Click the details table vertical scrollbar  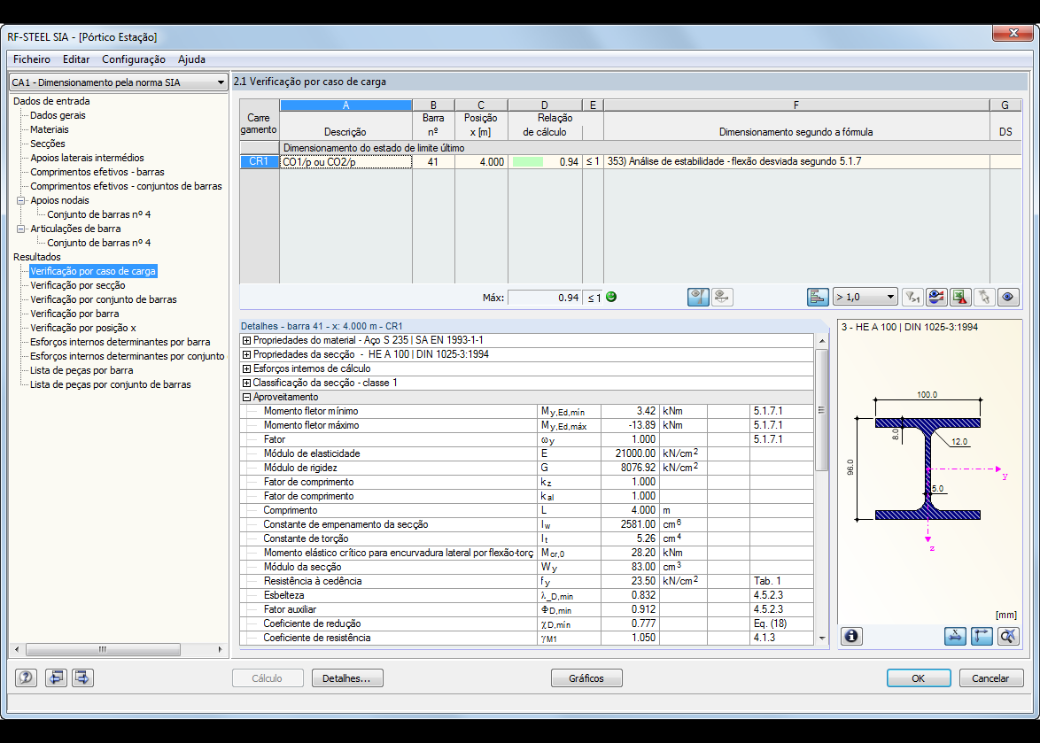(x=822, y=489)
